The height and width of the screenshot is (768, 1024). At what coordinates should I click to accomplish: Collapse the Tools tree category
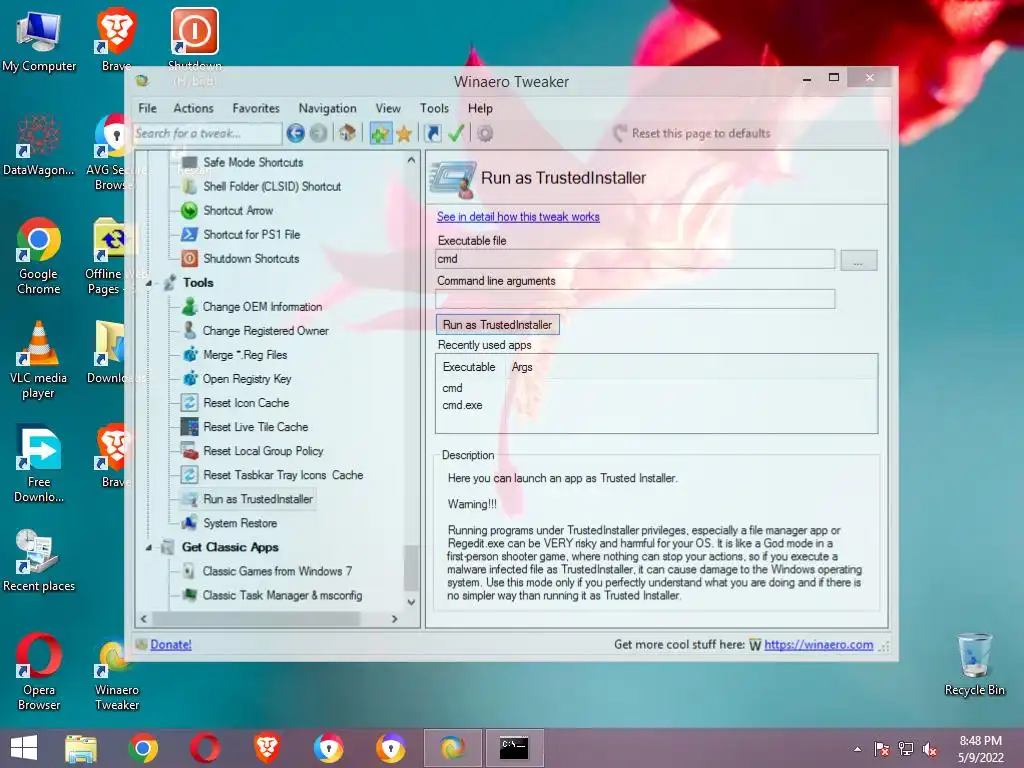click(149, 283)
